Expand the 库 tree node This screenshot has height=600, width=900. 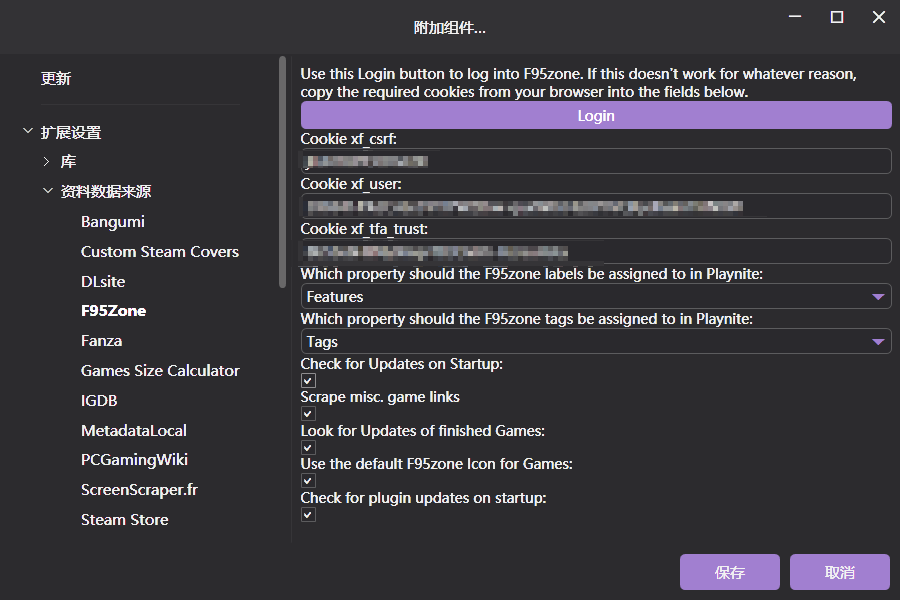[x=47, y=161]
